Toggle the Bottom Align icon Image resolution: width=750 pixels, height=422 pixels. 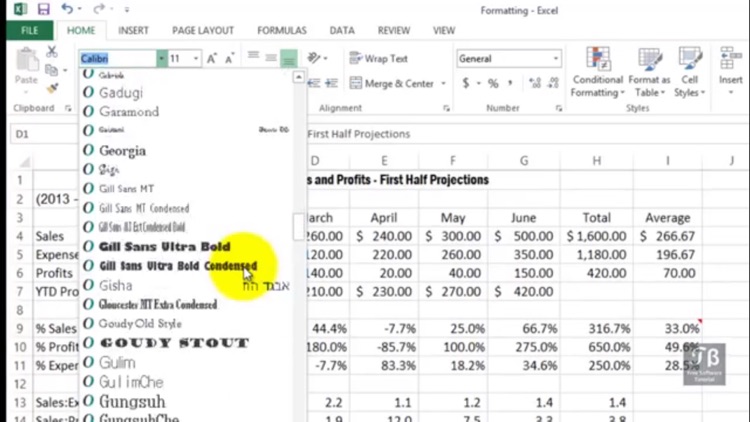[289, 58]
